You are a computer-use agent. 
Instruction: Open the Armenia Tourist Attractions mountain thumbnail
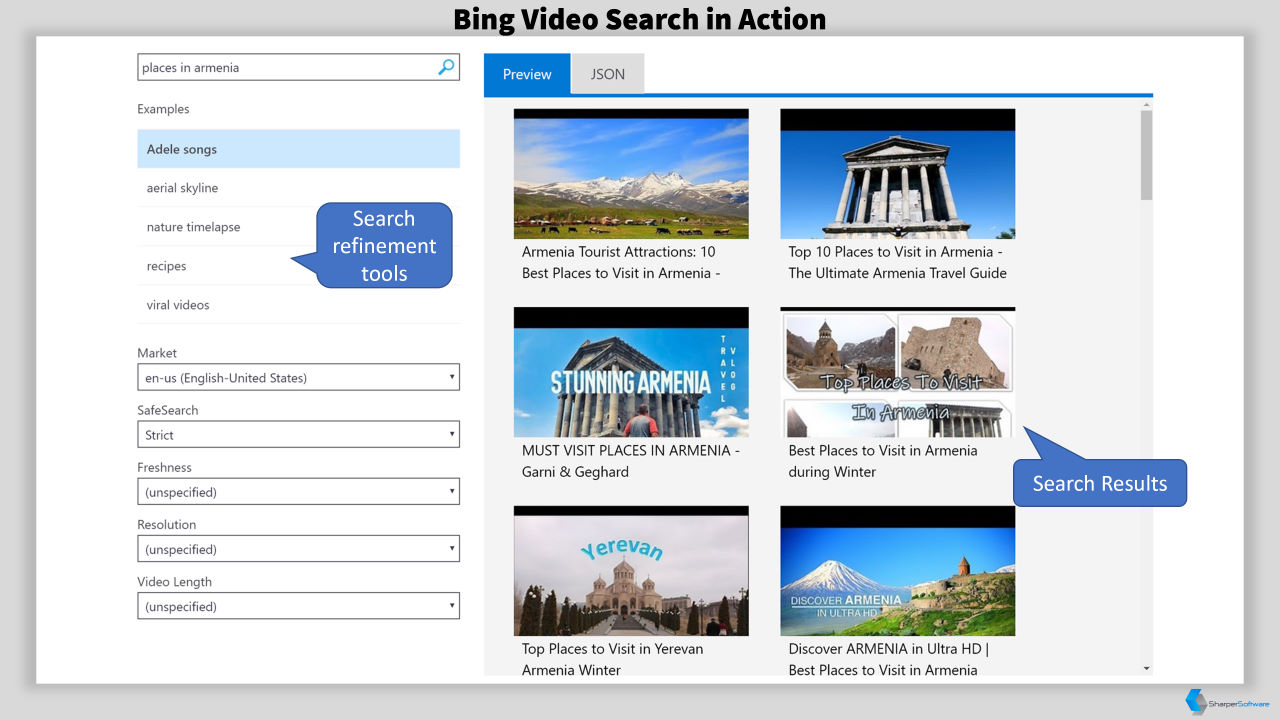tap(631, 174)
